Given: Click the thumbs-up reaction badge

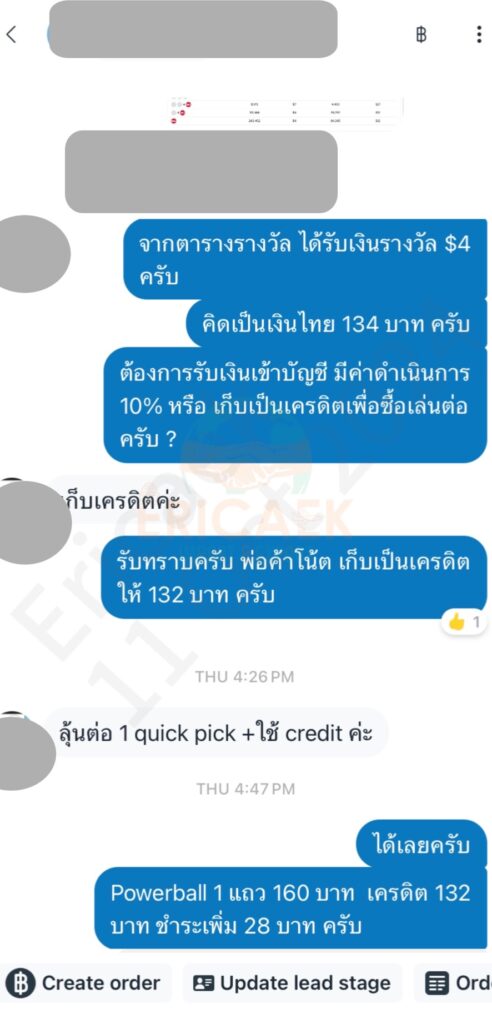Looking at the screenshot, I should (465, 622).
